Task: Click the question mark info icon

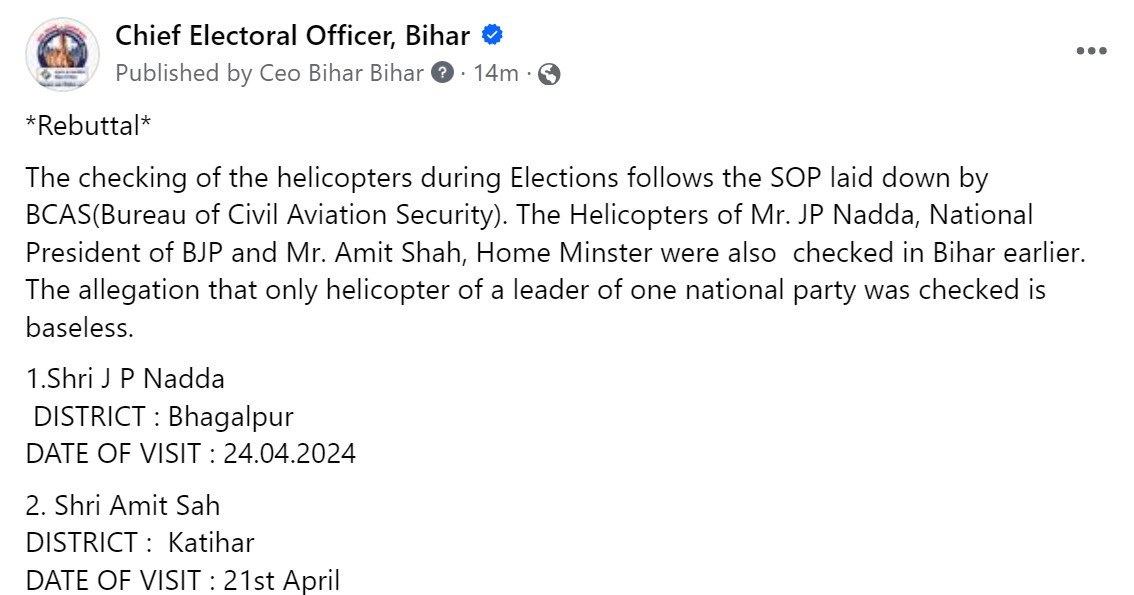Action: 442,72
